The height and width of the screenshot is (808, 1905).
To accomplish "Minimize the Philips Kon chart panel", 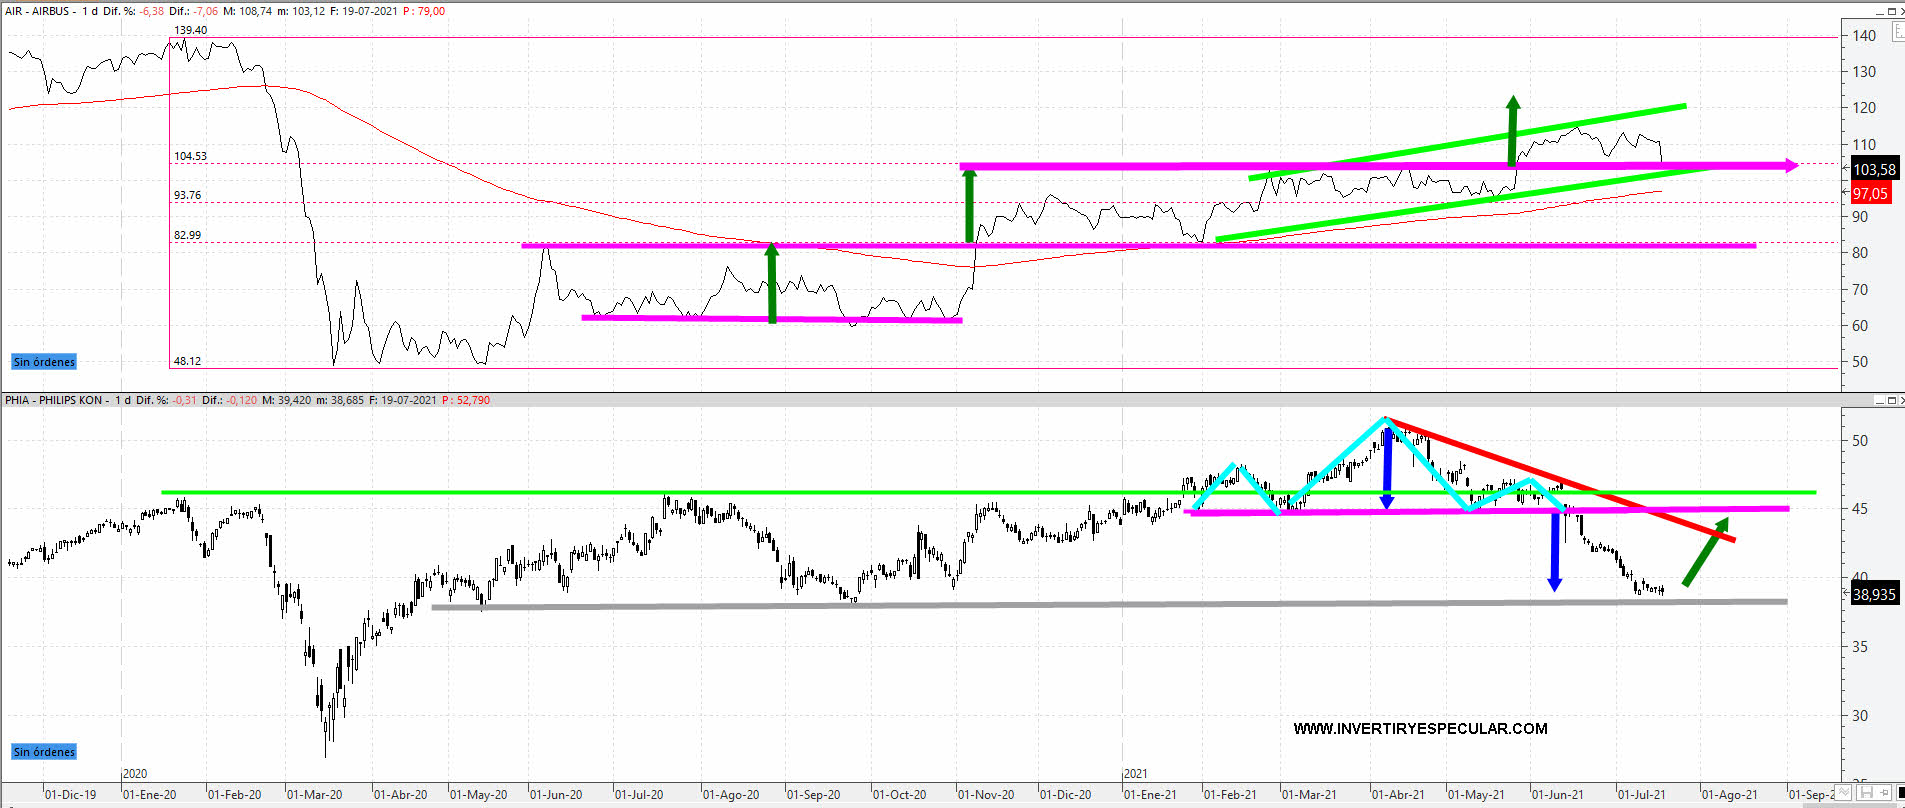I will (x=1880, y=400).
